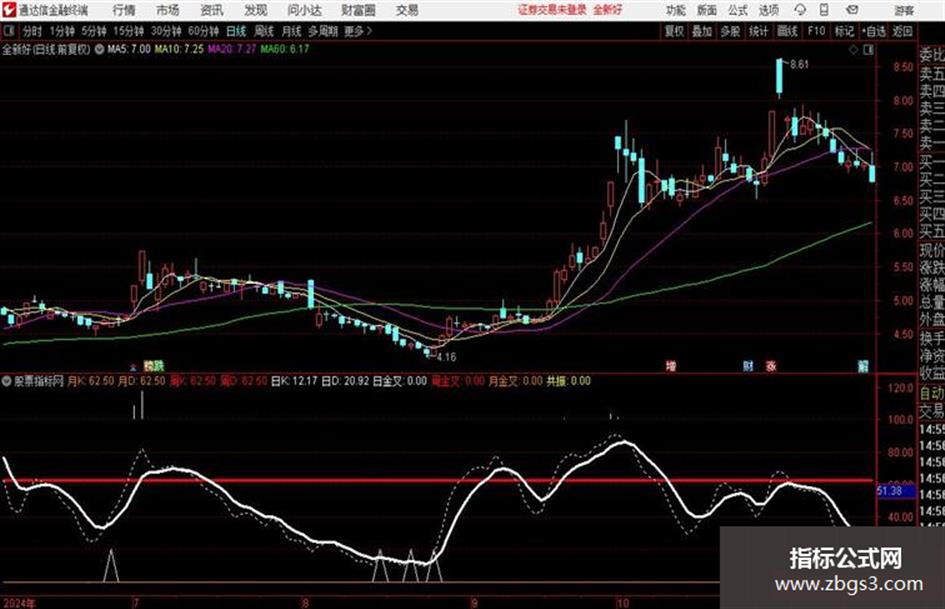
Task: Switch to the 分时 period tab
Action: click(x=33, y=31)
